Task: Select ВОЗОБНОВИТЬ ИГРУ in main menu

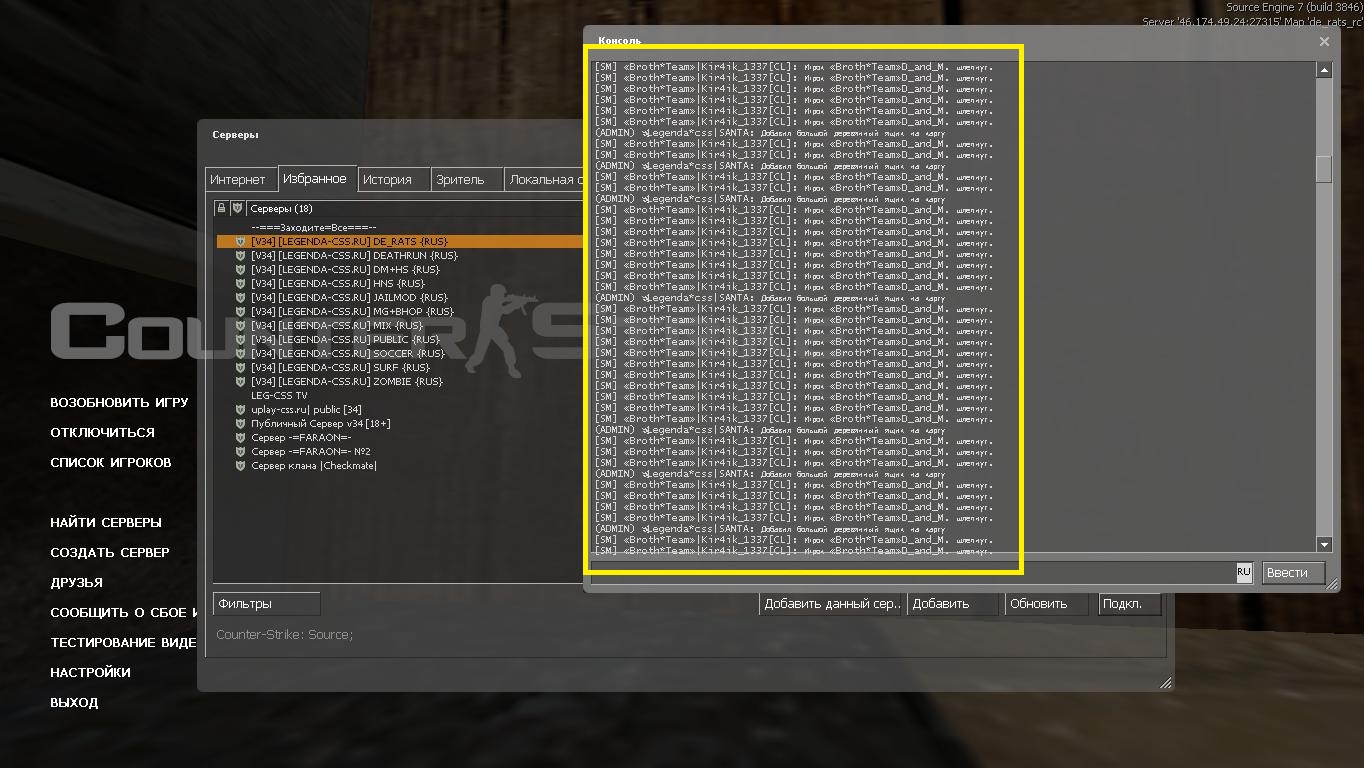Action: pyautogui.click(x=119, y=402)
